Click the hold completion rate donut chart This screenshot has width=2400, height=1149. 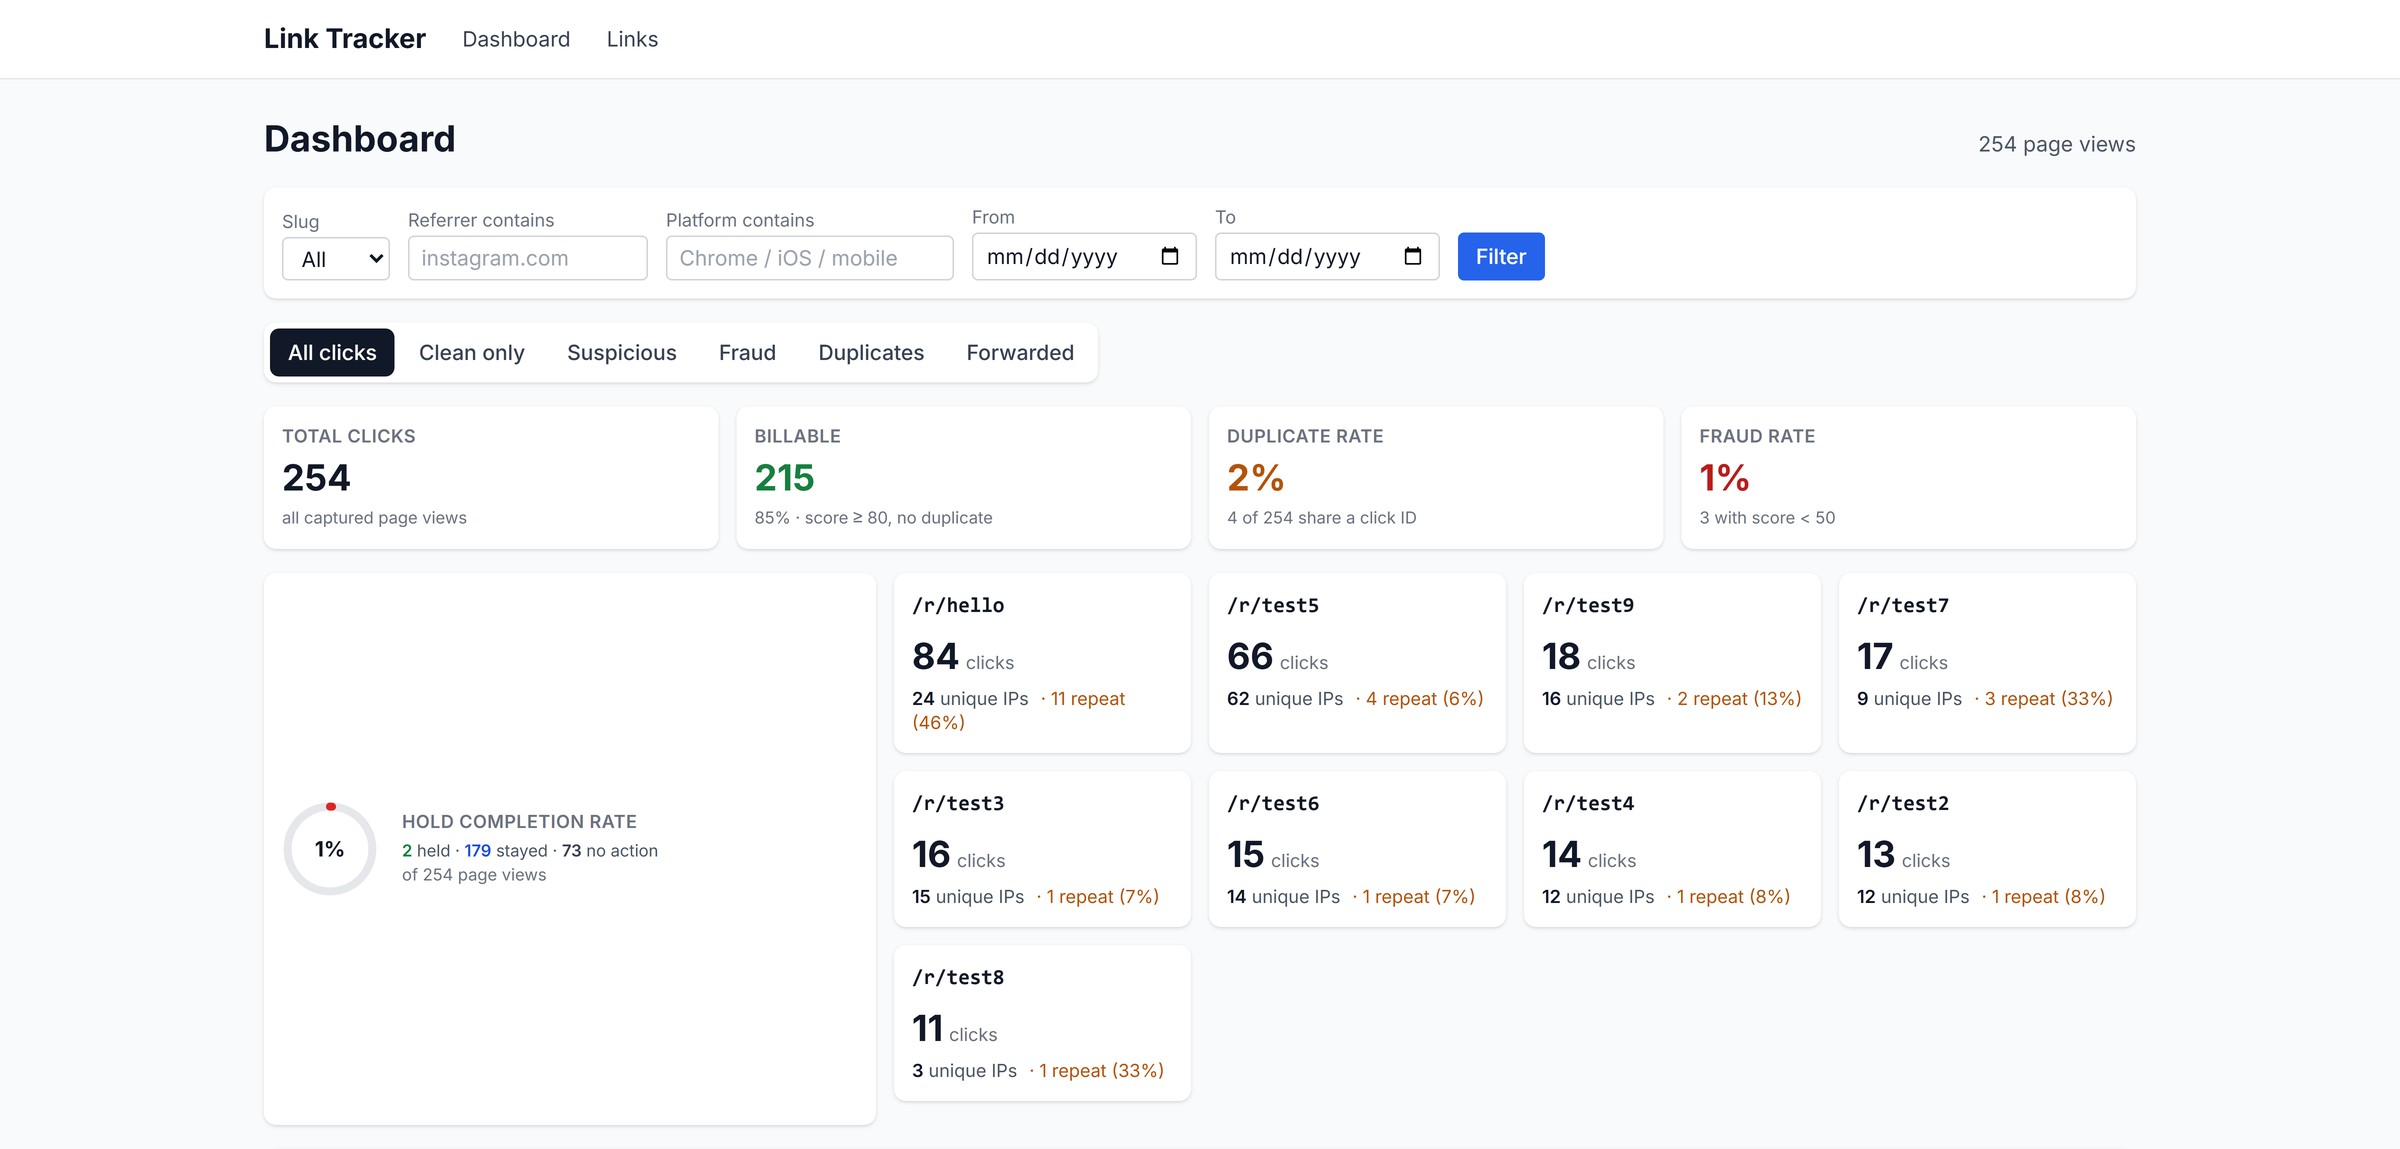tap(330, 849)
